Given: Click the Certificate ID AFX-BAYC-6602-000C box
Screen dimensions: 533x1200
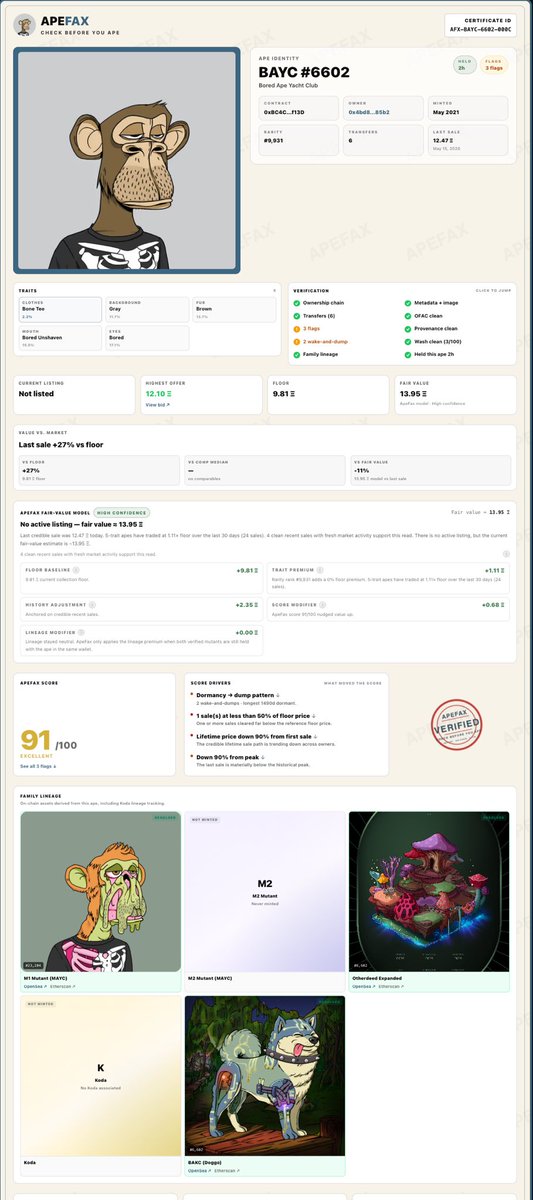Looking at the screenshot, I should pyautogui.click(x=480, y=25).
